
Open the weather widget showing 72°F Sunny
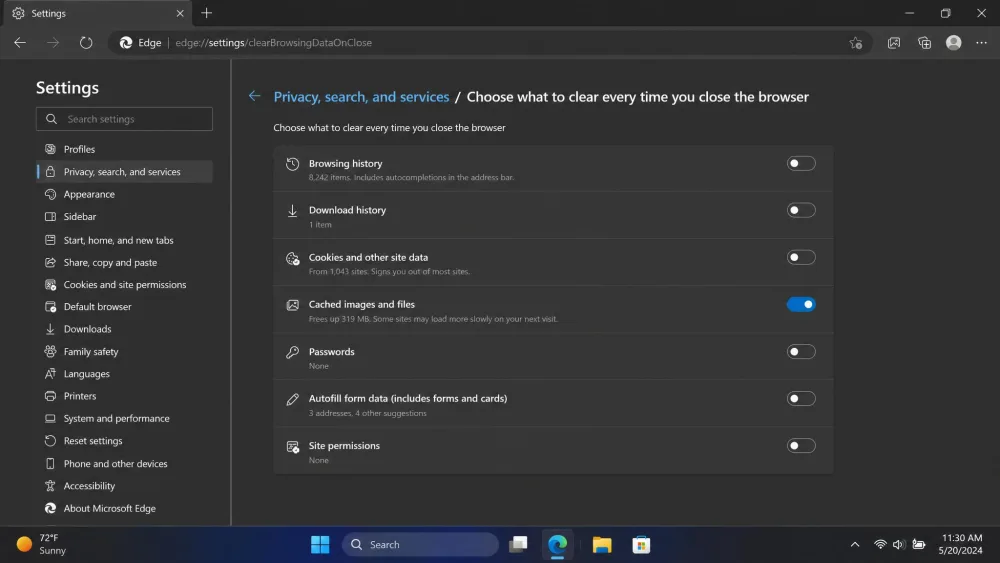pos(41,545)
